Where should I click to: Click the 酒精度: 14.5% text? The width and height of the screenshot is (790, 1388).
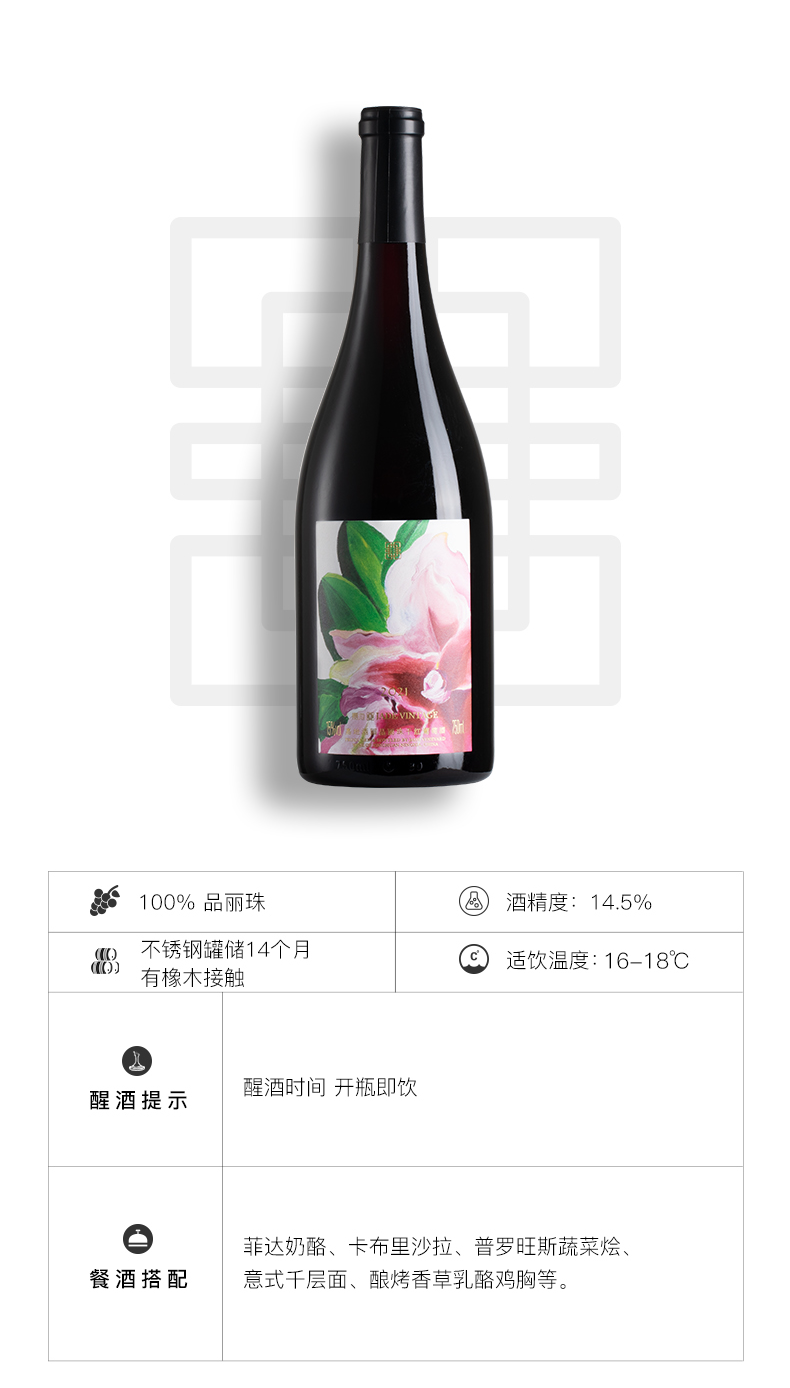tap(579, 902)
